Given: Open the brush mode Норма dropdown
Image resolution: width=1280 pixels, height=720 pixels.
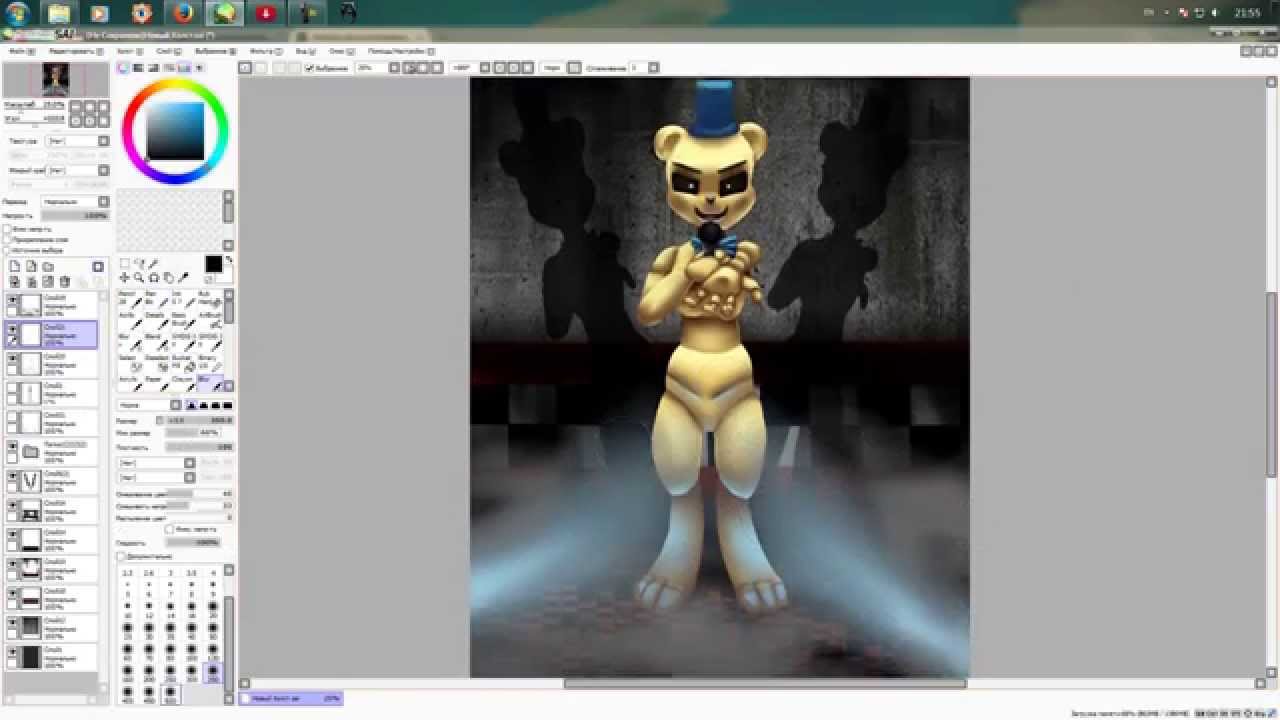Looking at the screenshot, I should click(149, 405).
